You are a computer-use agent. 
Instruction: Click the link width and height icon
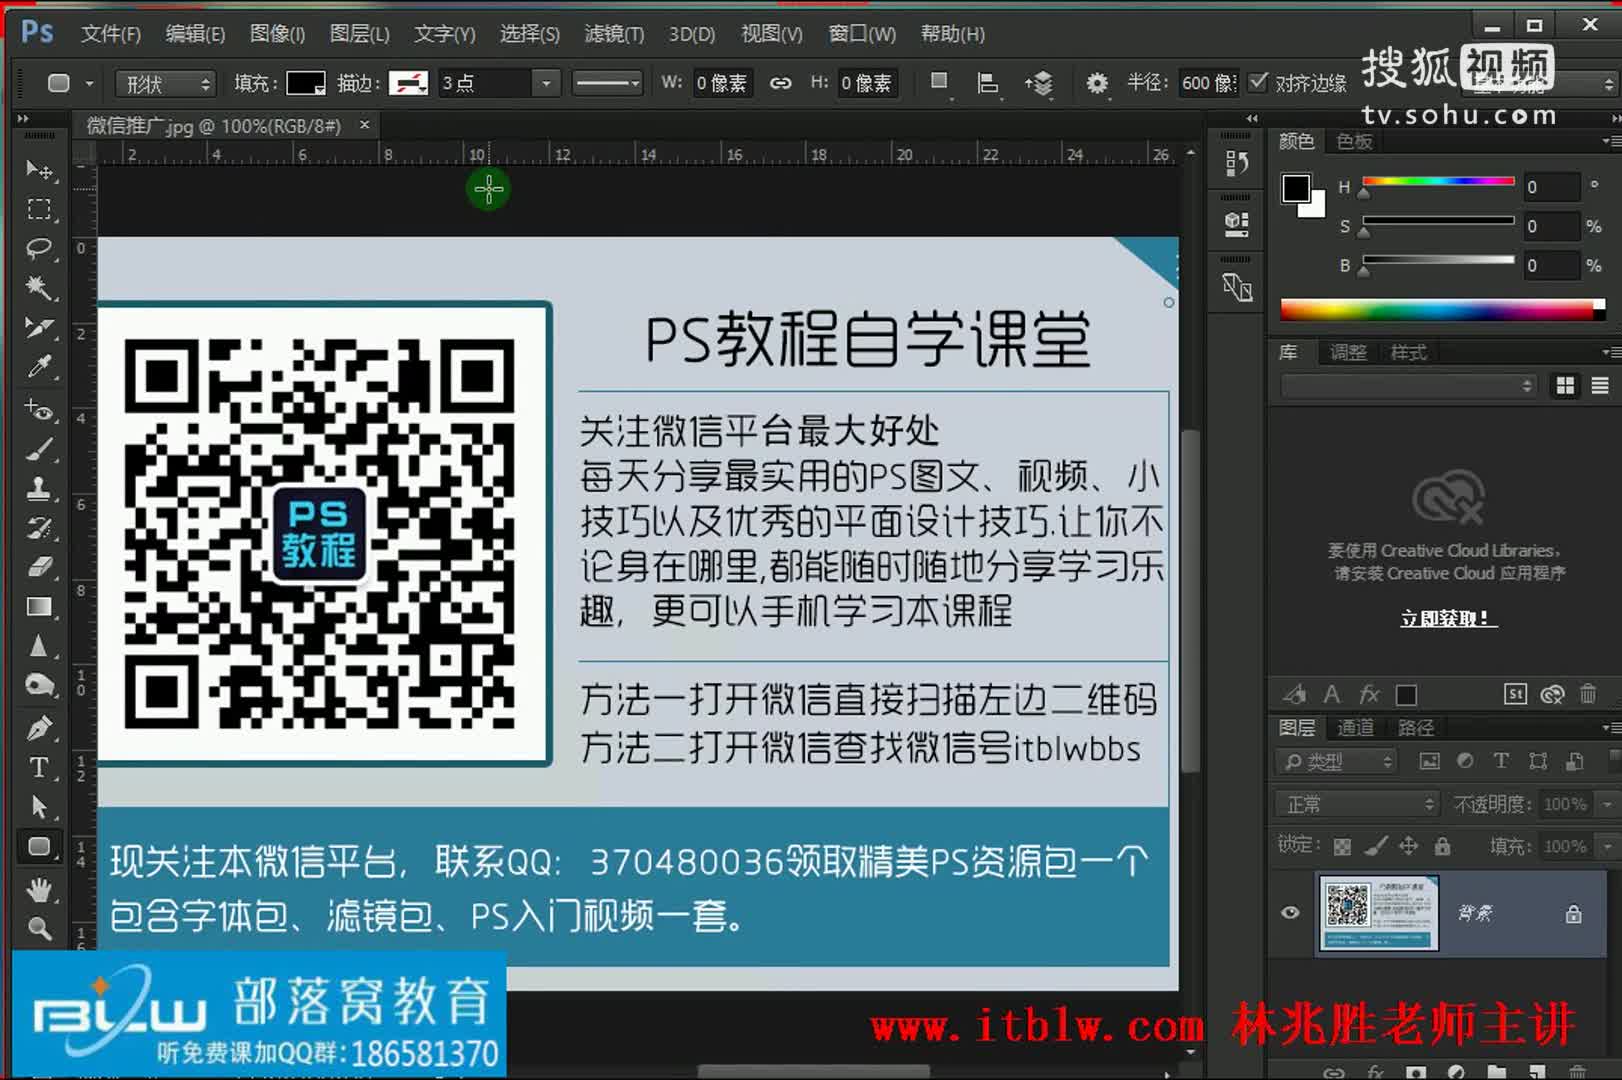780,83
